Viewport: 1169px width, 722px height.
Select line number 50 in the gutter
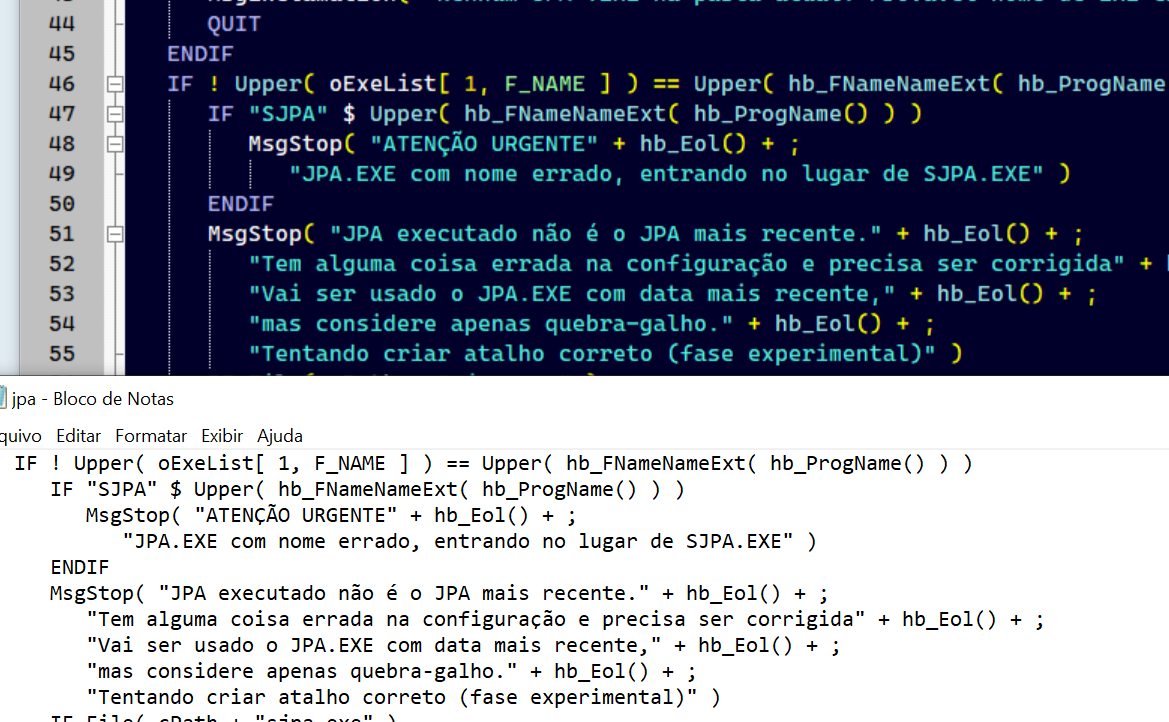tap(62, 204)
